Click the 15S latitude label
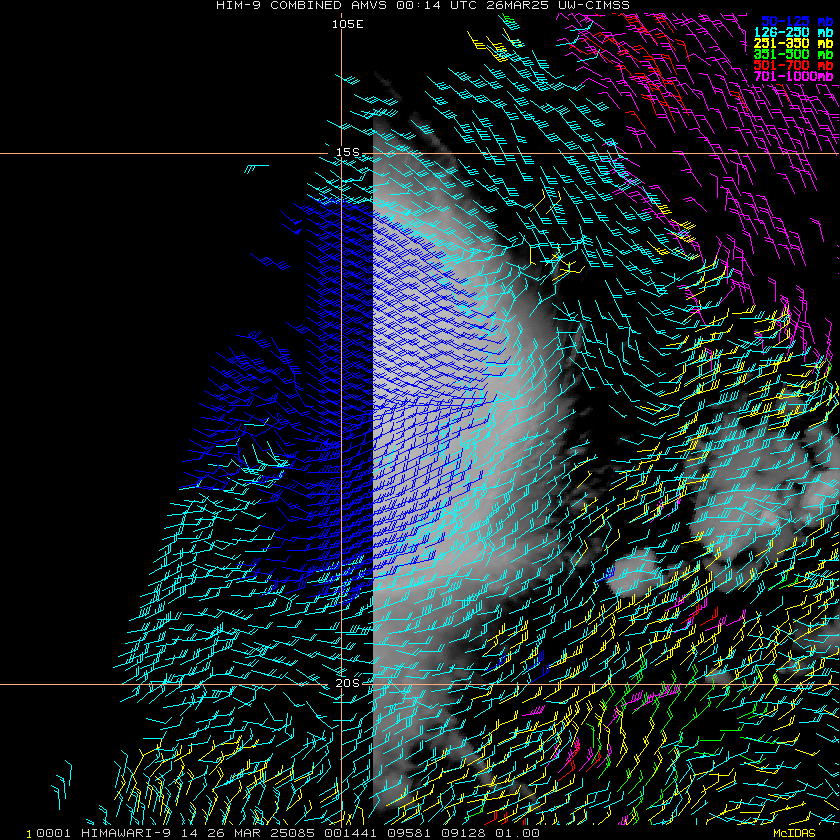 348,153
